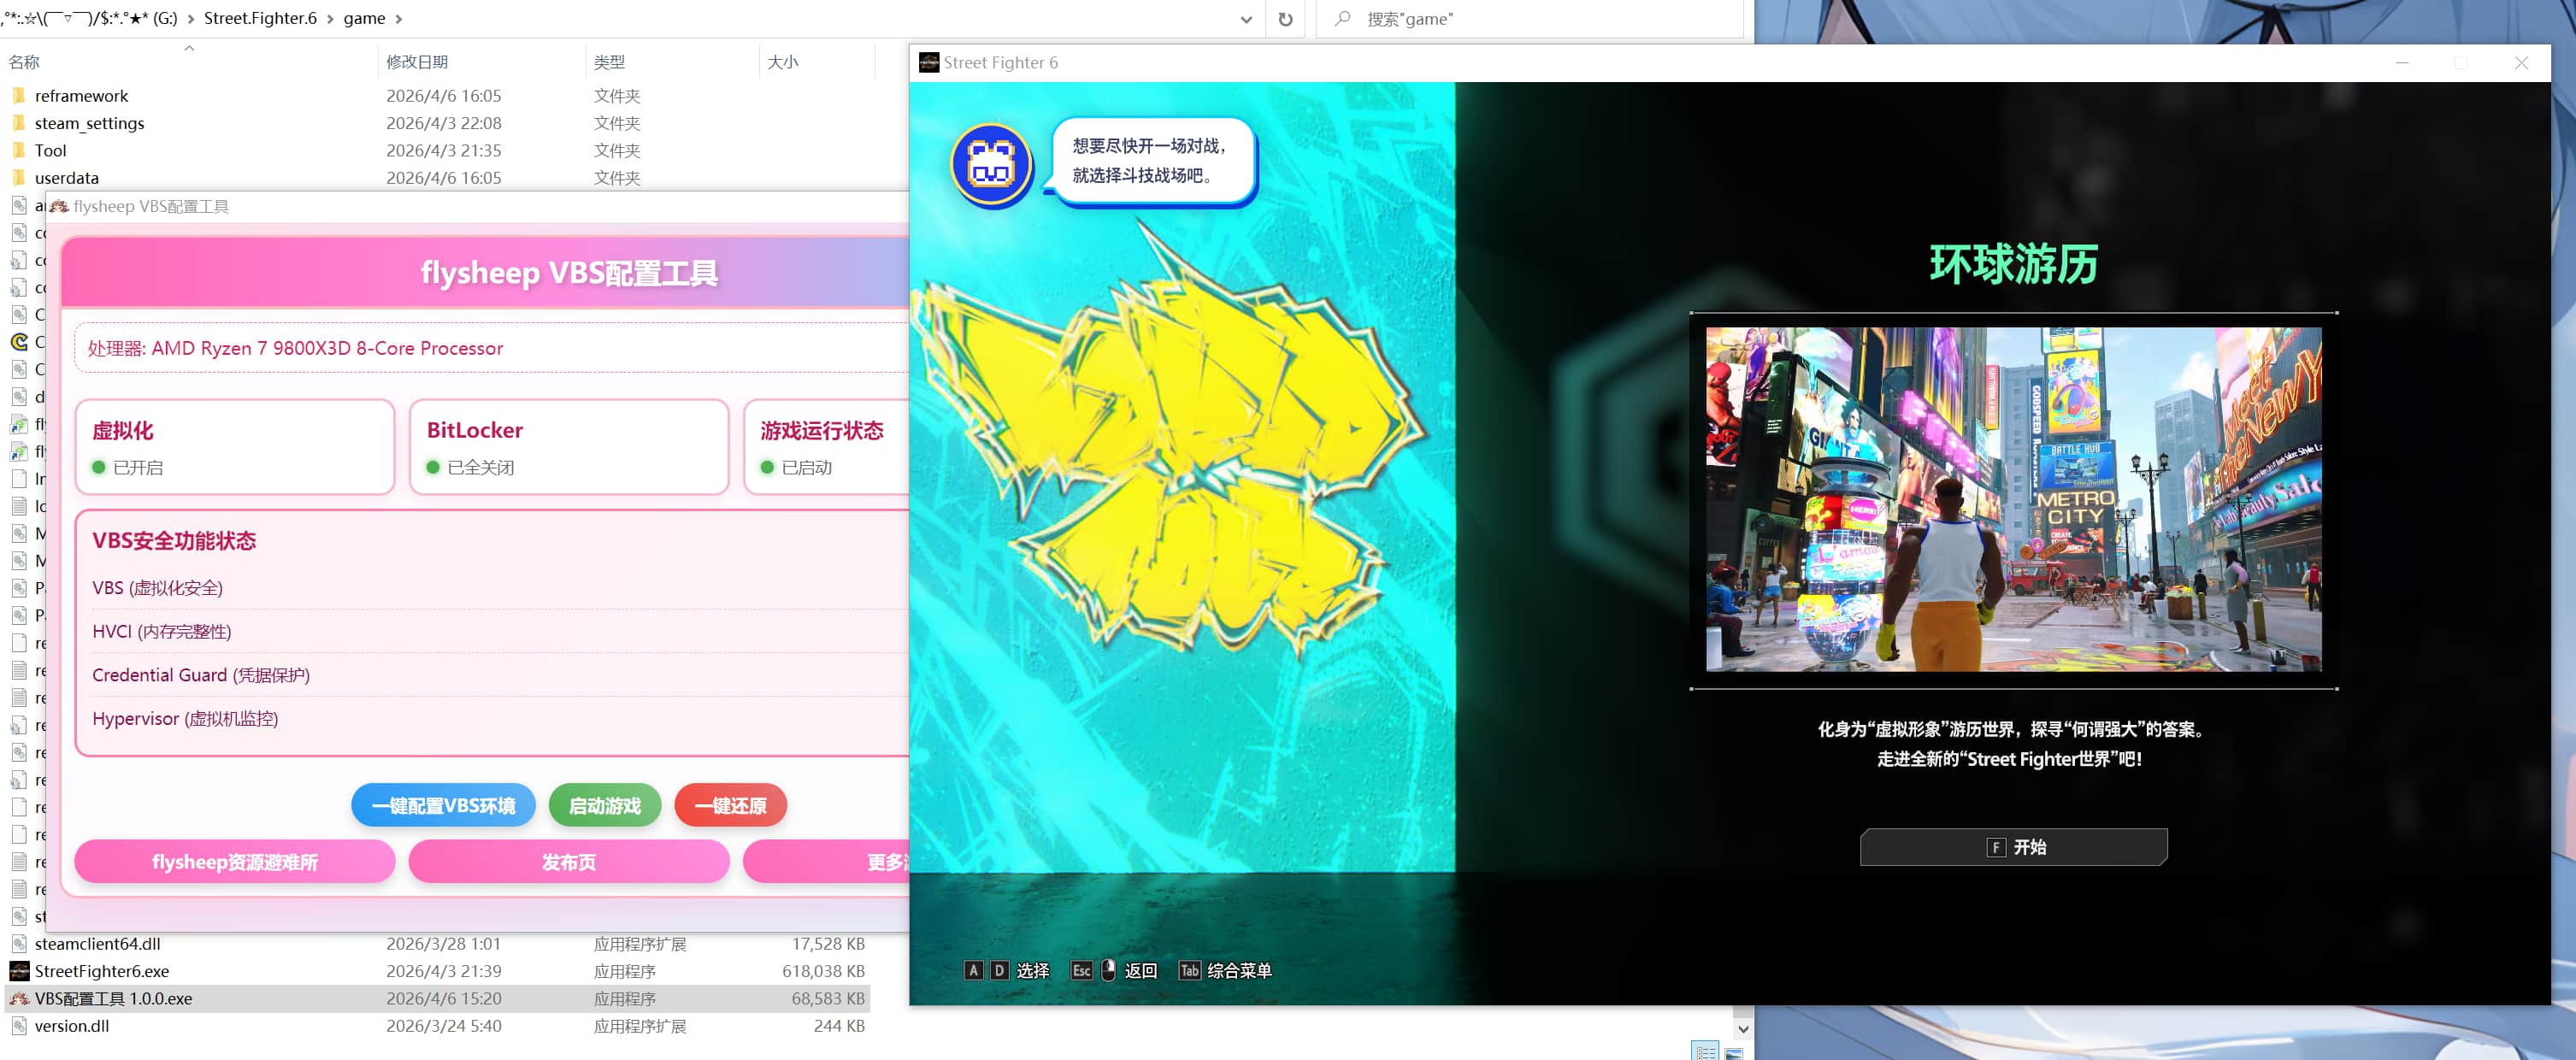The image size is (2576, 1060).
Task: Click the robot assistant avatar icon
Action: tap(991, 164)
